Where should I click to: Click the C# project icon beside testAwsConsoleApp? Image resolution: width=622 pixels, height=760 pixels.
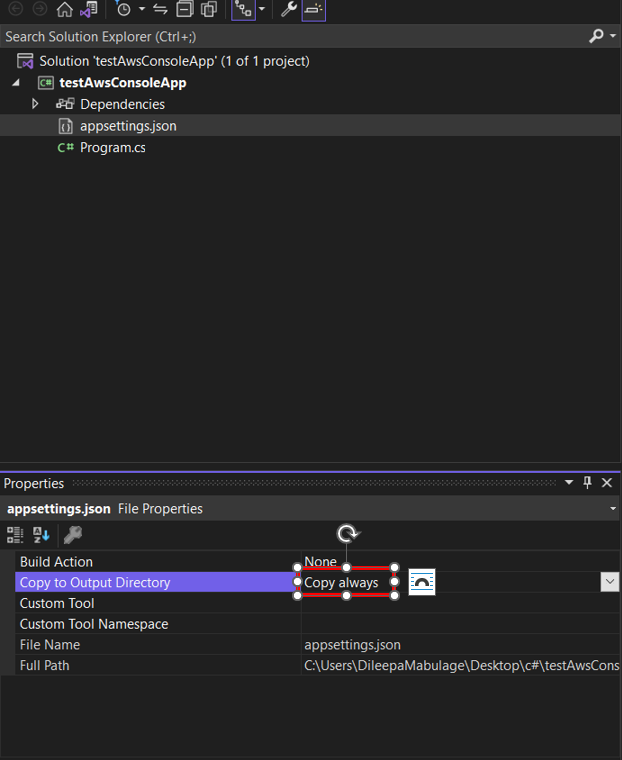[x=46, y=82]
